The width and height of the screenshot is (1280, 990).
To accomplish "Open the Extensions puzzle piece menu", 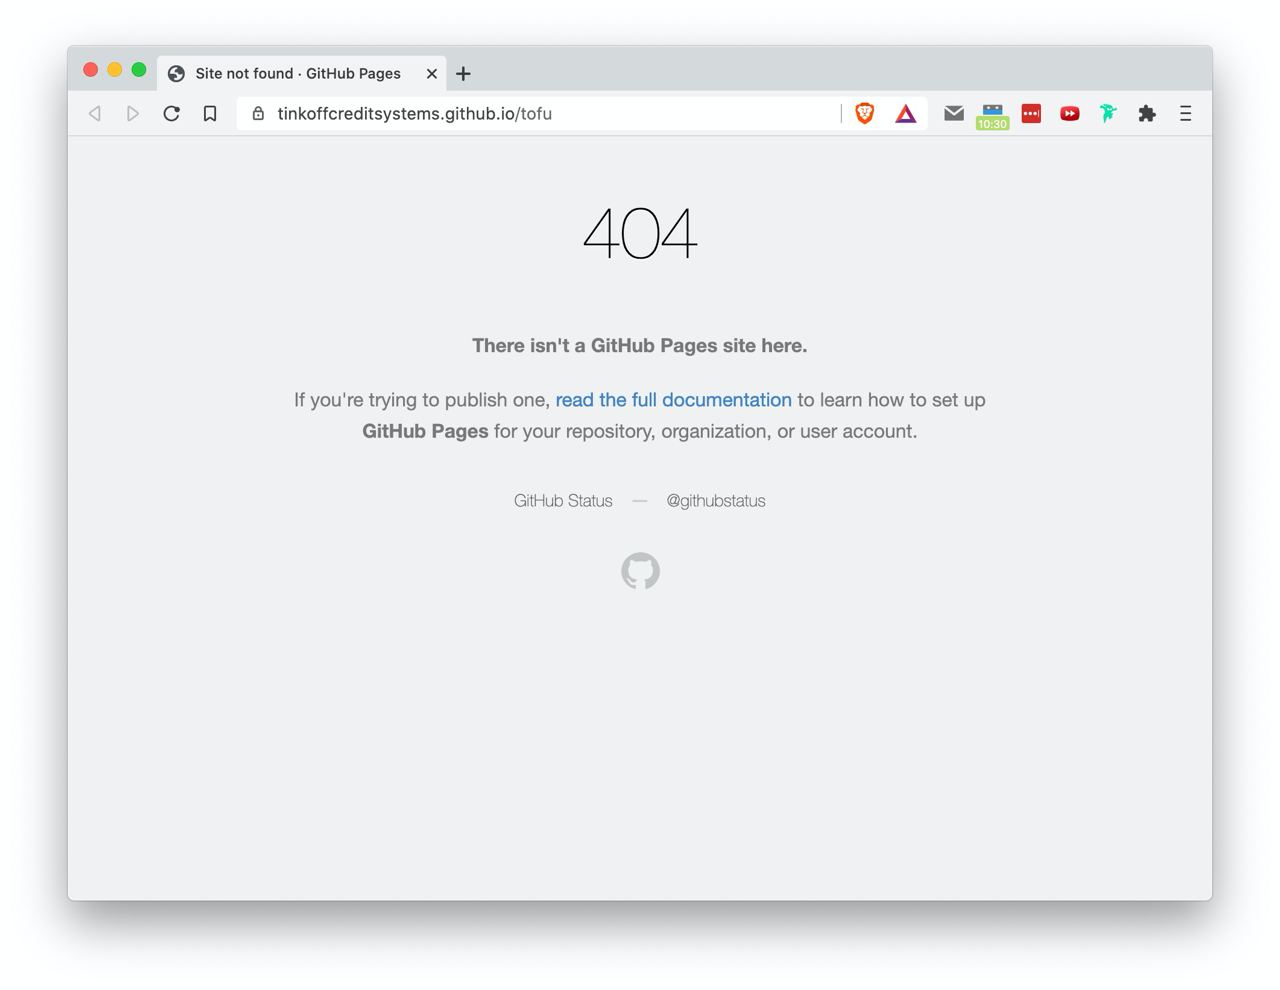I will [1147, 114].
